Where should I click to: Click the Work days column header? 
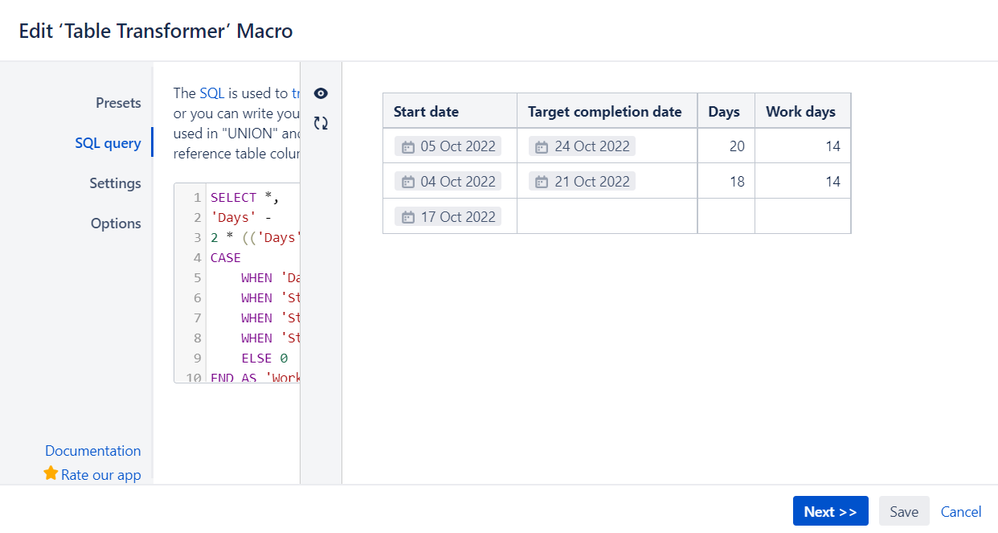(x=801, y=111)
